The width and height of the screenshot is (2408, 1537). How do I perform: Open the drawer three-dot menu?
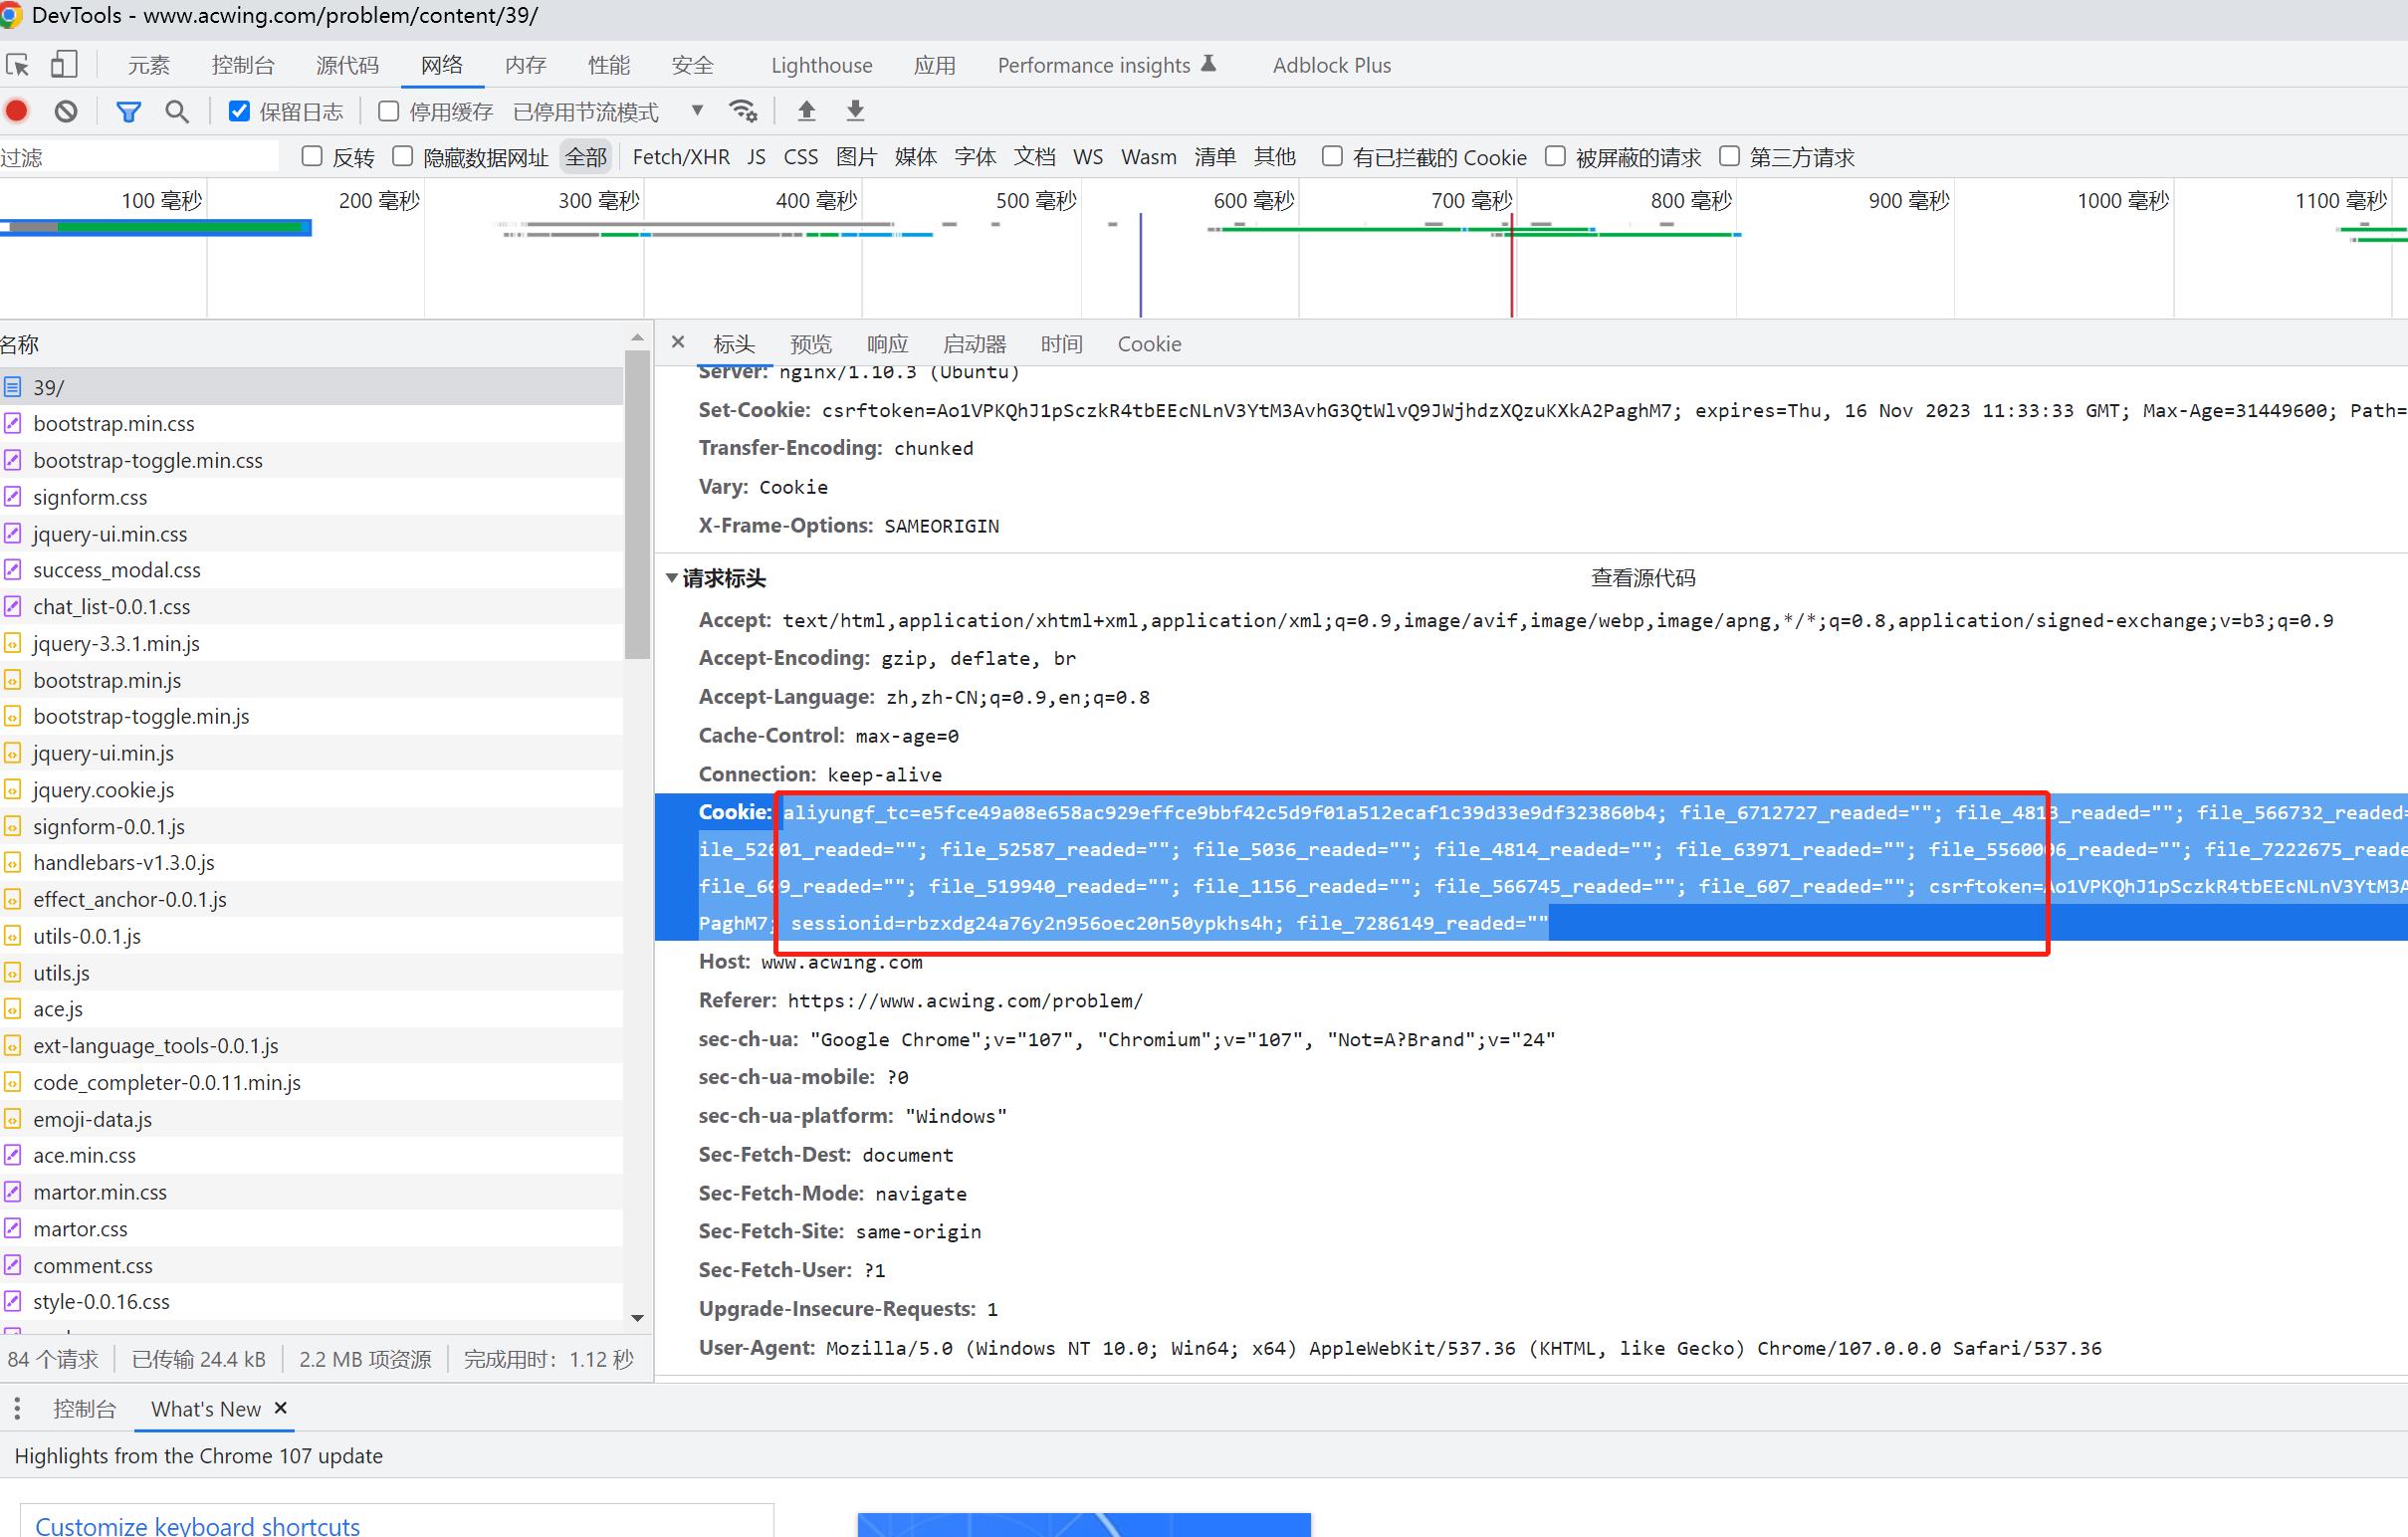17,1409
